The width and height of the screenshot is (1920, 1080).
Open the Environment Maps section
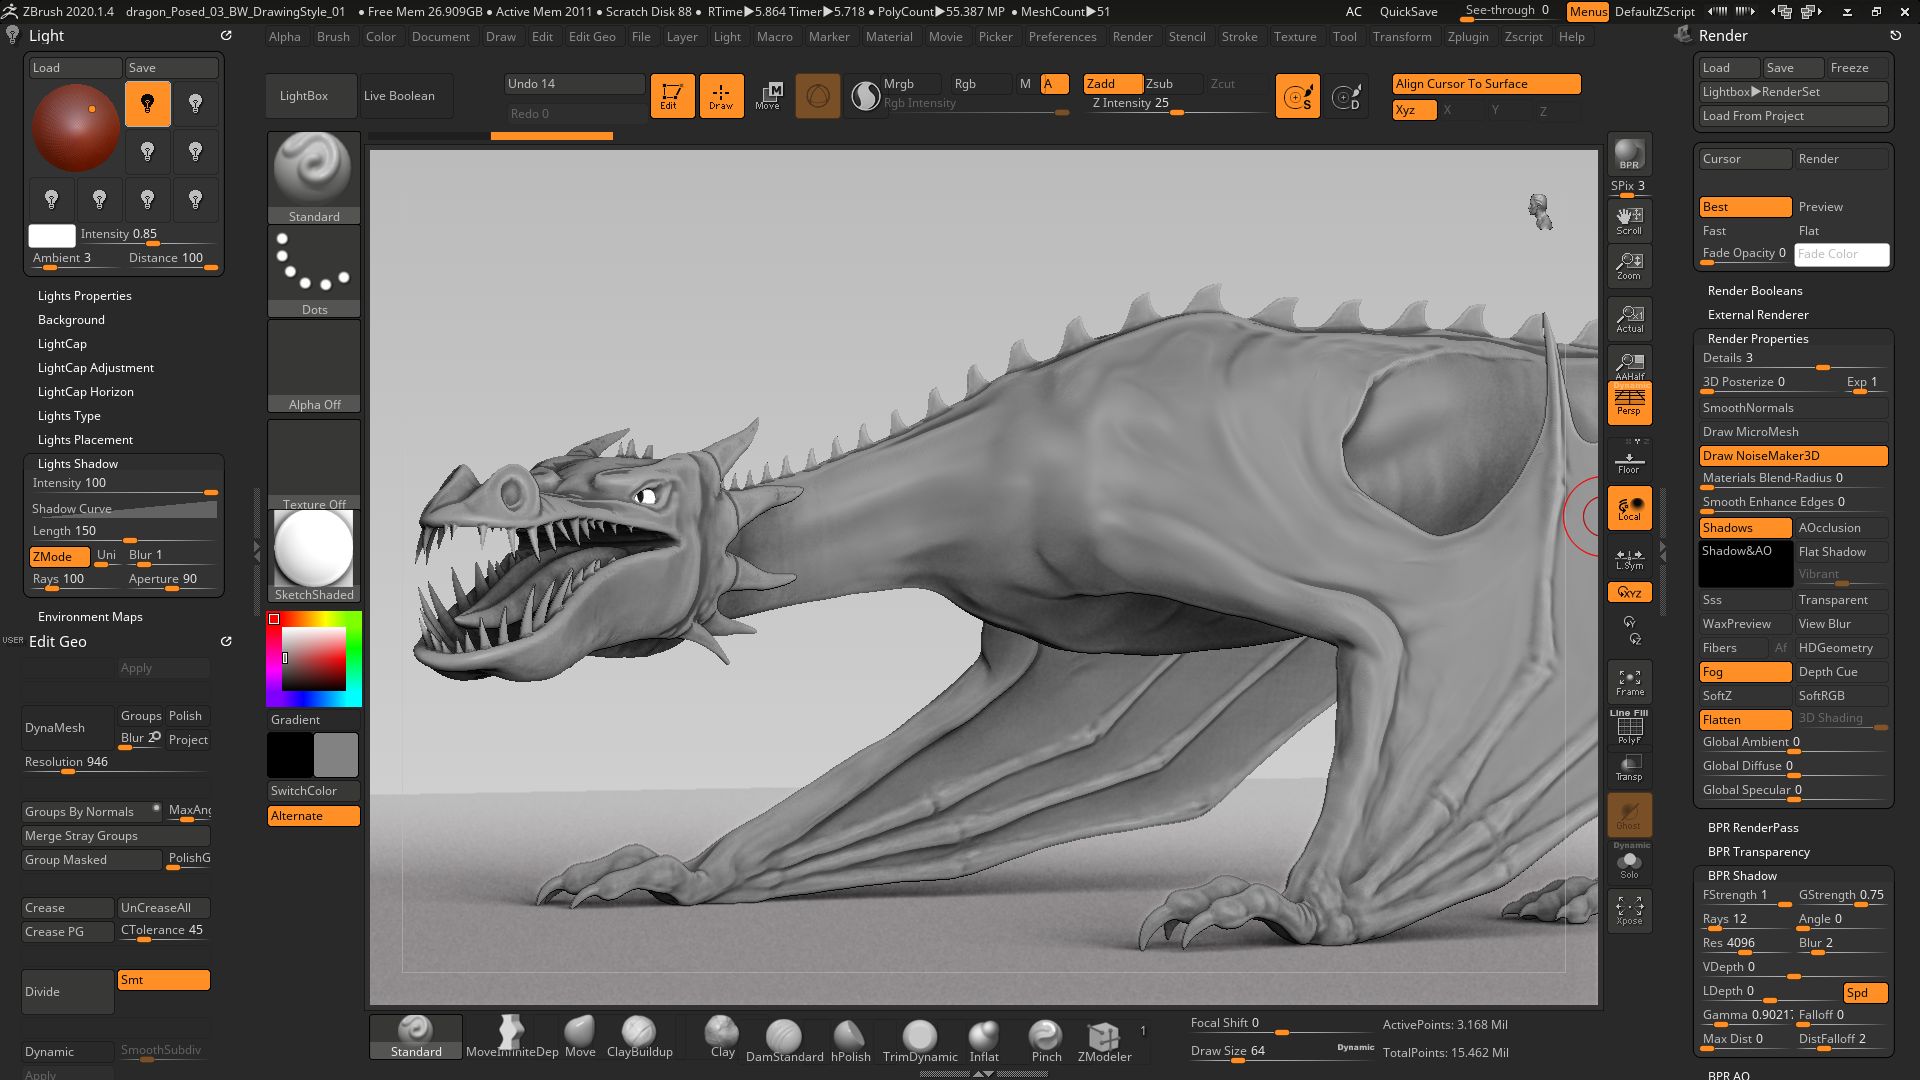pos(90,616)
